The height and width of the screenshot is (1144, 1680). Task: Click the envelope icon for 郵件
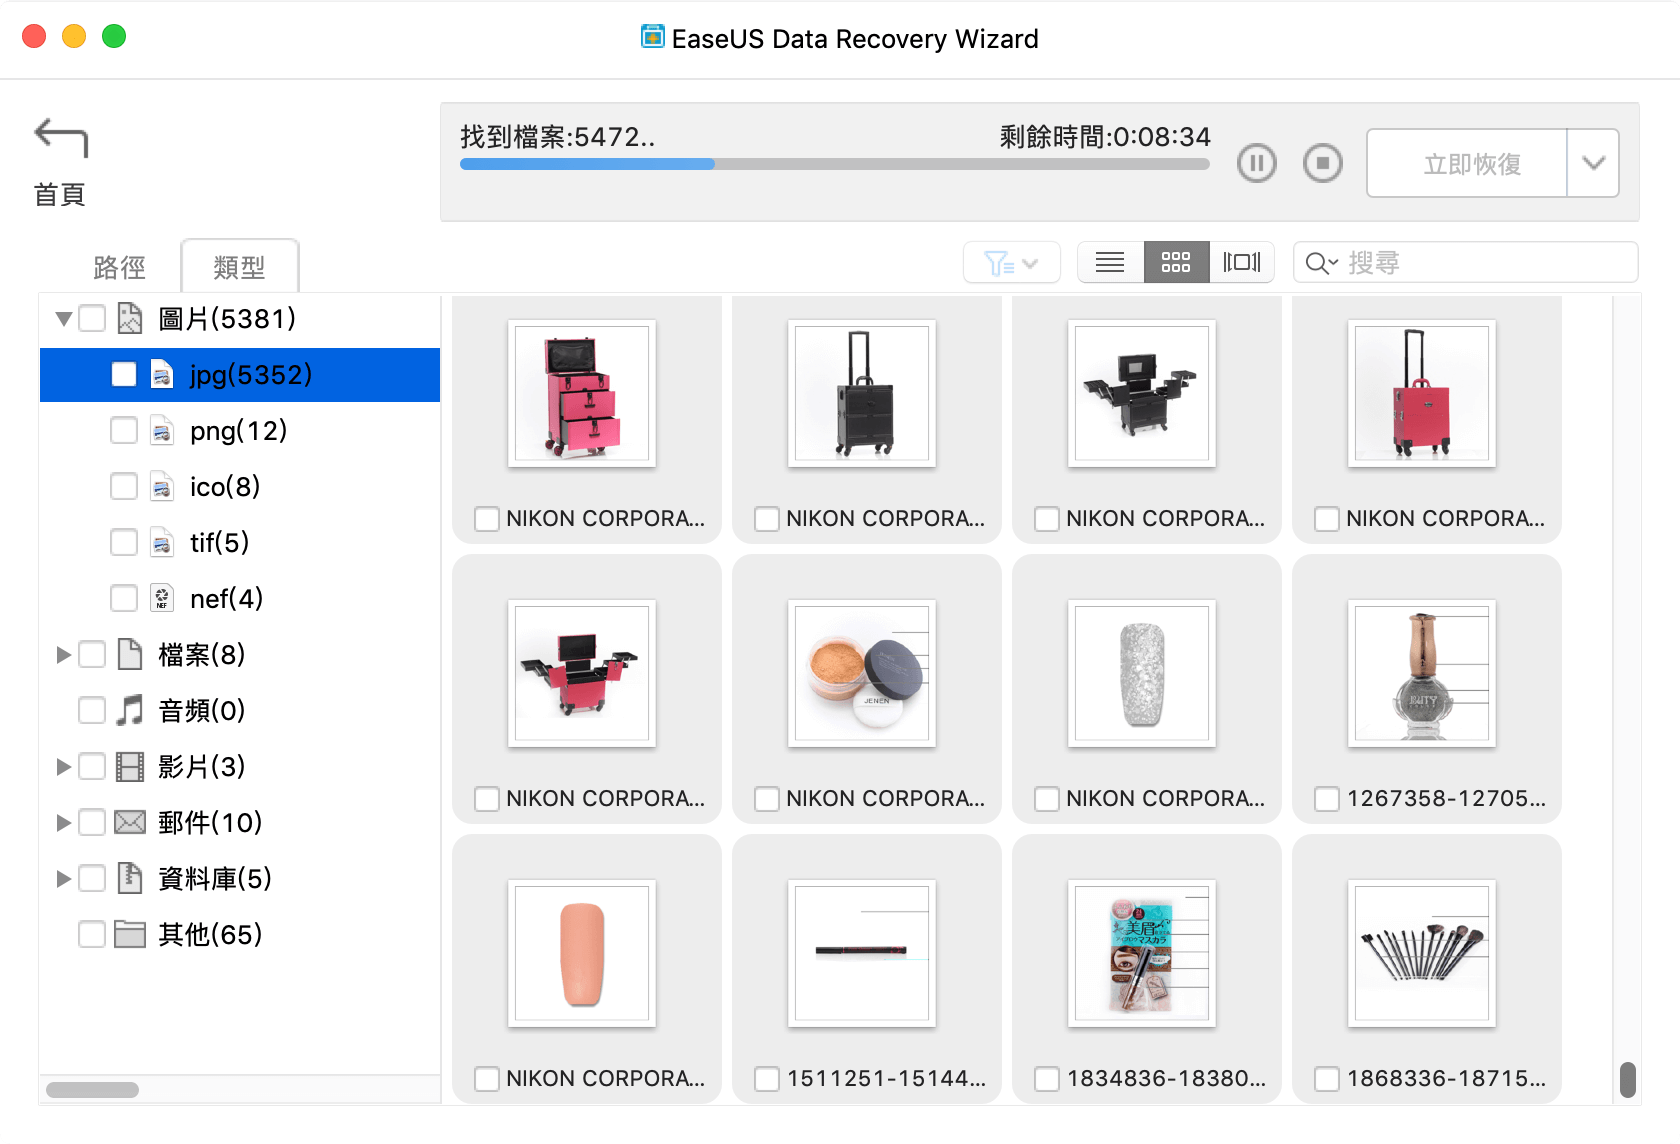[x=130, y=823]
